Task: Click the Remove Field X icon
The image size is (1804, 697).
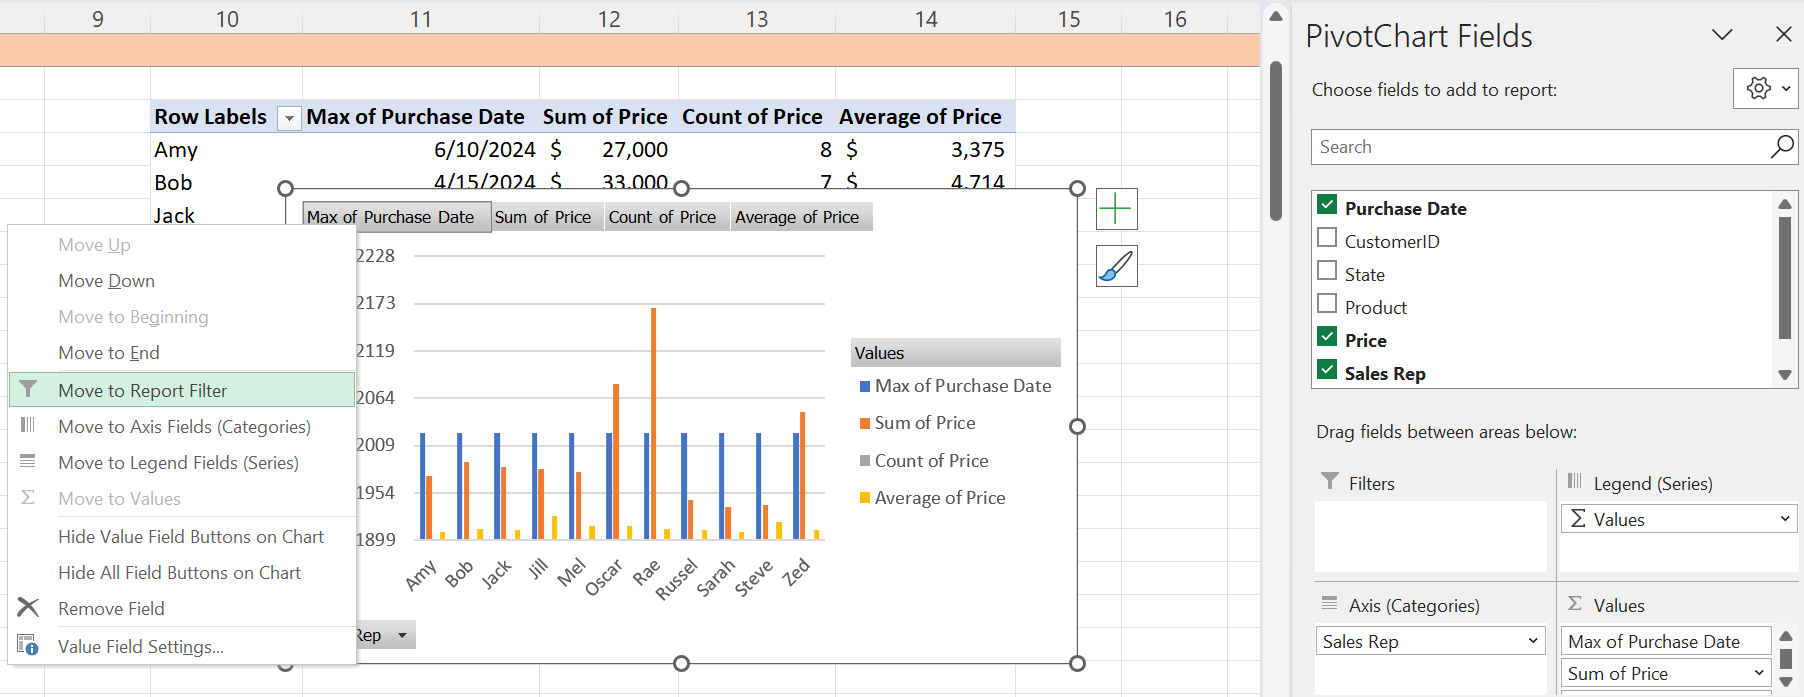Action: [x=28, y=608]
